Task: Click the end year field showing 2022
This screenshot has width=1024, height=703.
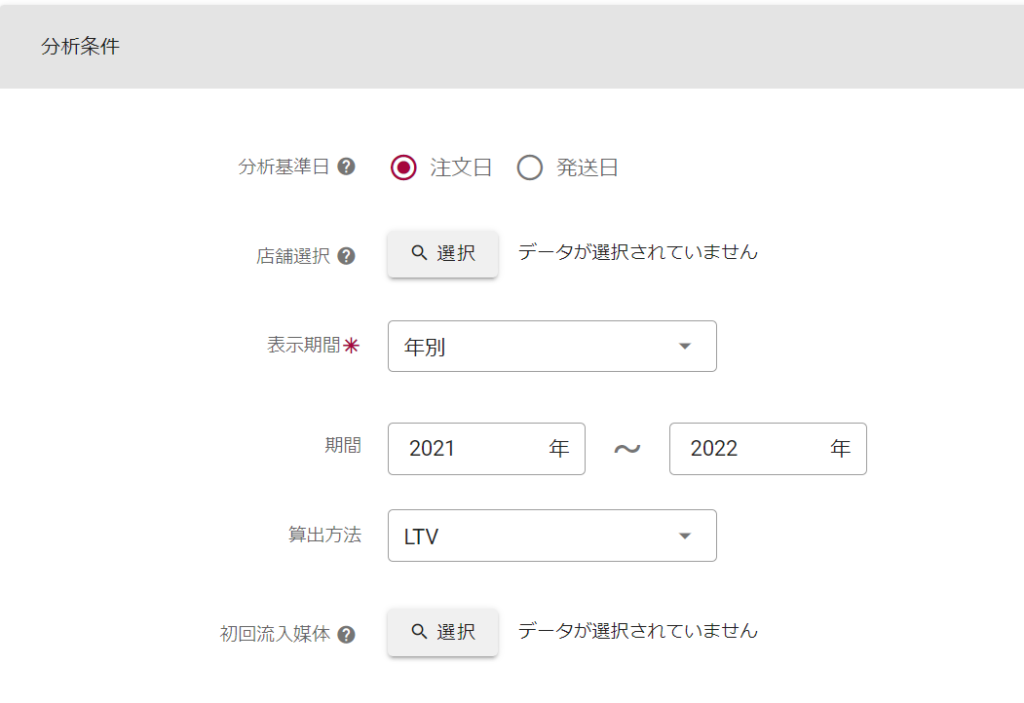Action: 750,449
